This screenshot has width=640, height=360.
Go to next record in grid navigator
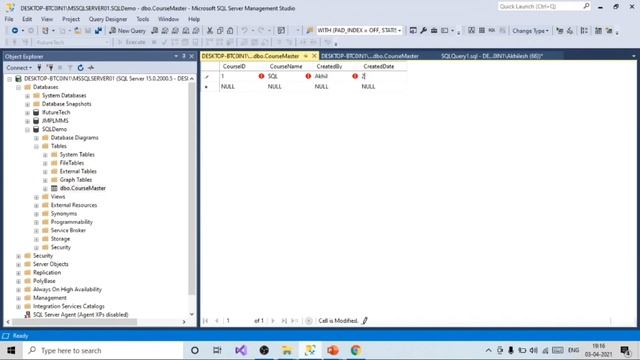coord(273,321)
